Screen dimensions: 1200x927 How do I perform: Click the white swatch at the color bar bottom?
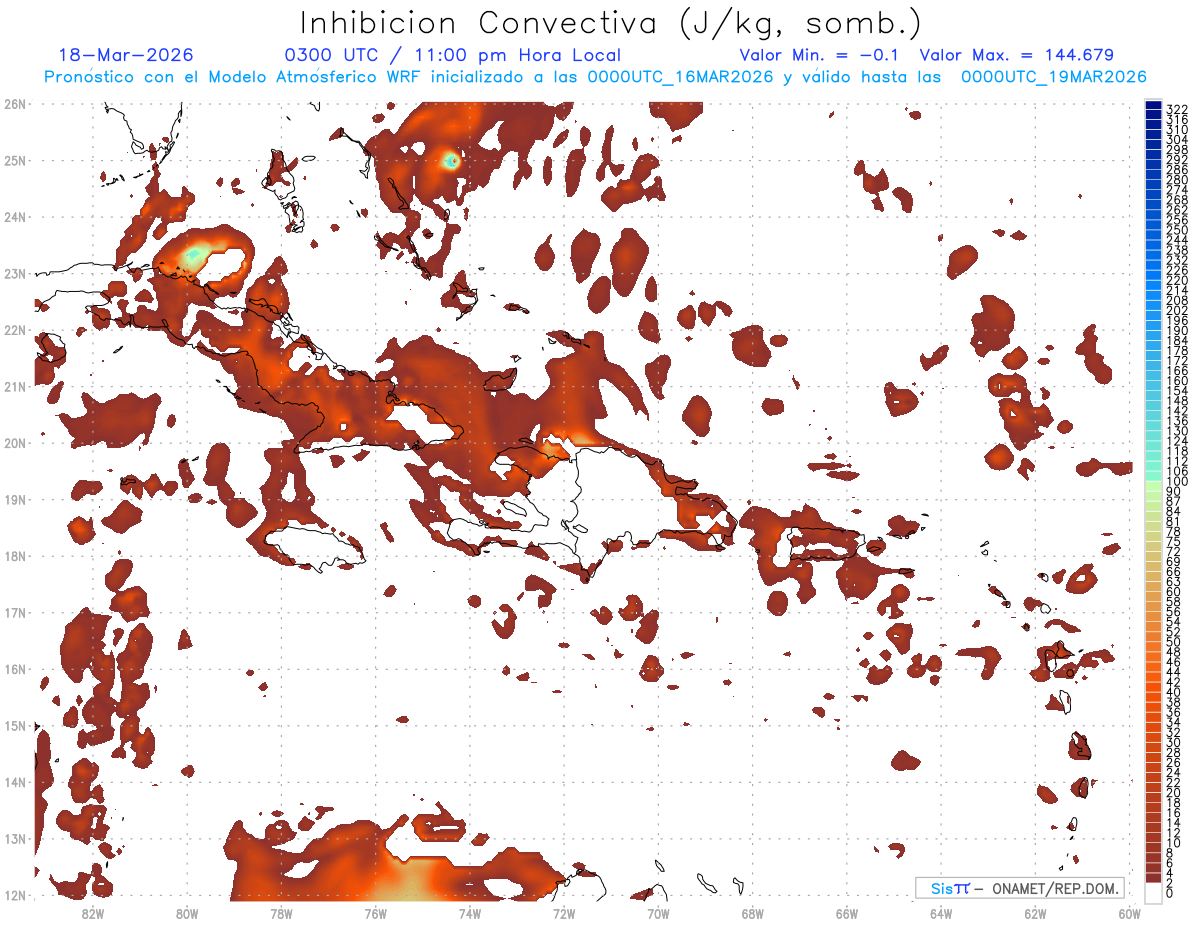coord(1154,891)
